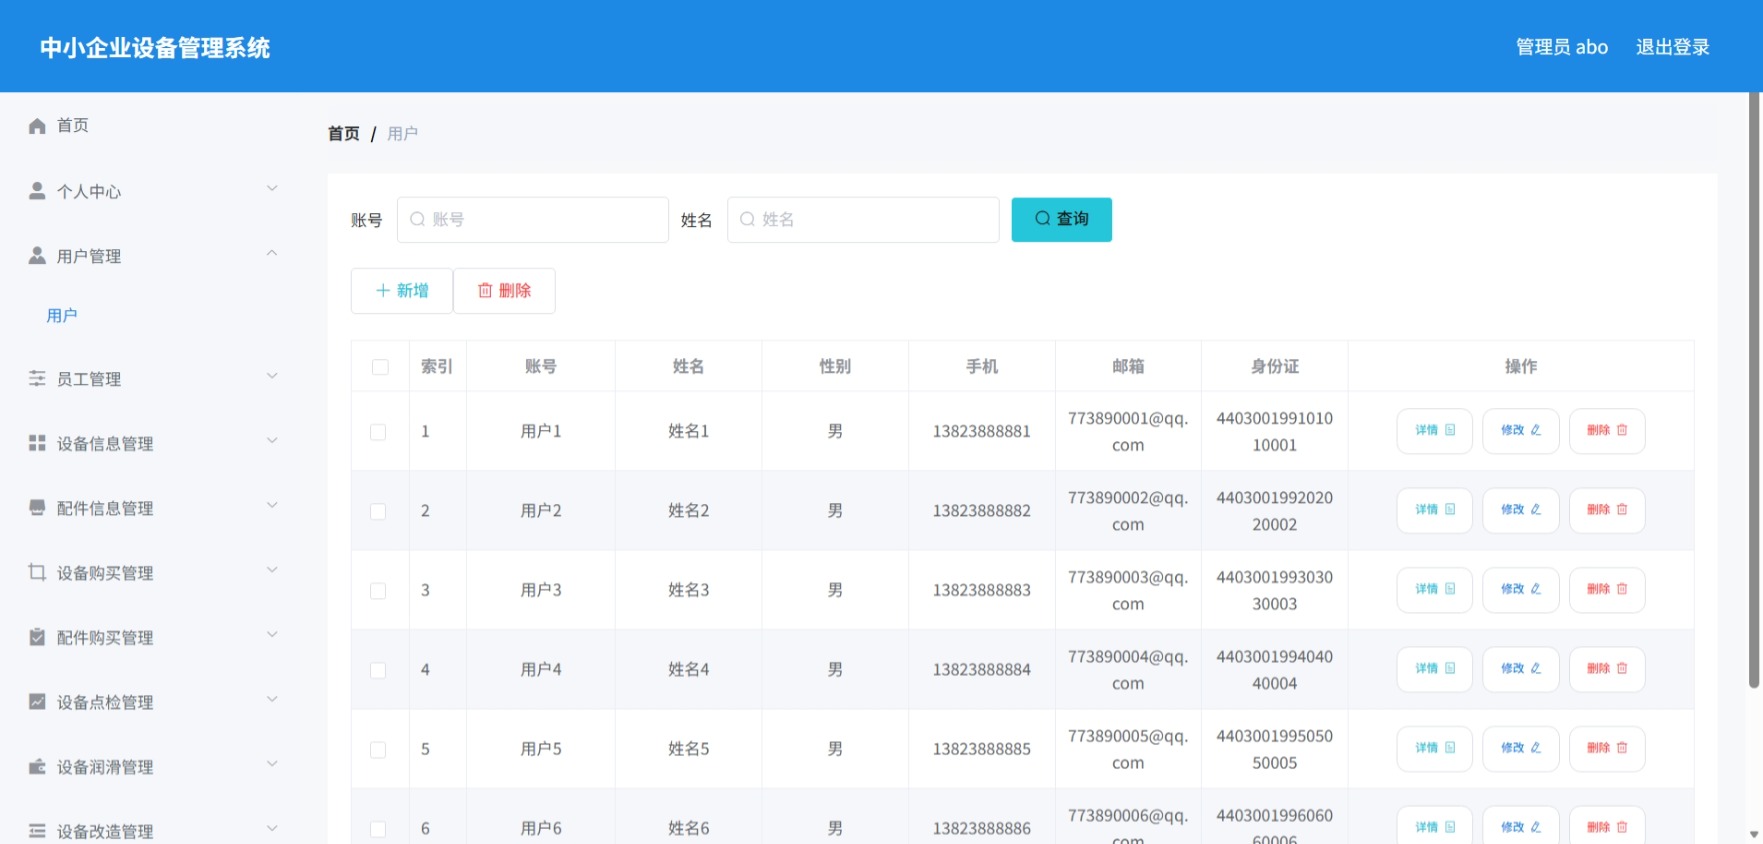Click the trash icon on the top 删除 button
Viewport: 1763px width, 844px height.
click(x=485, y=290)
